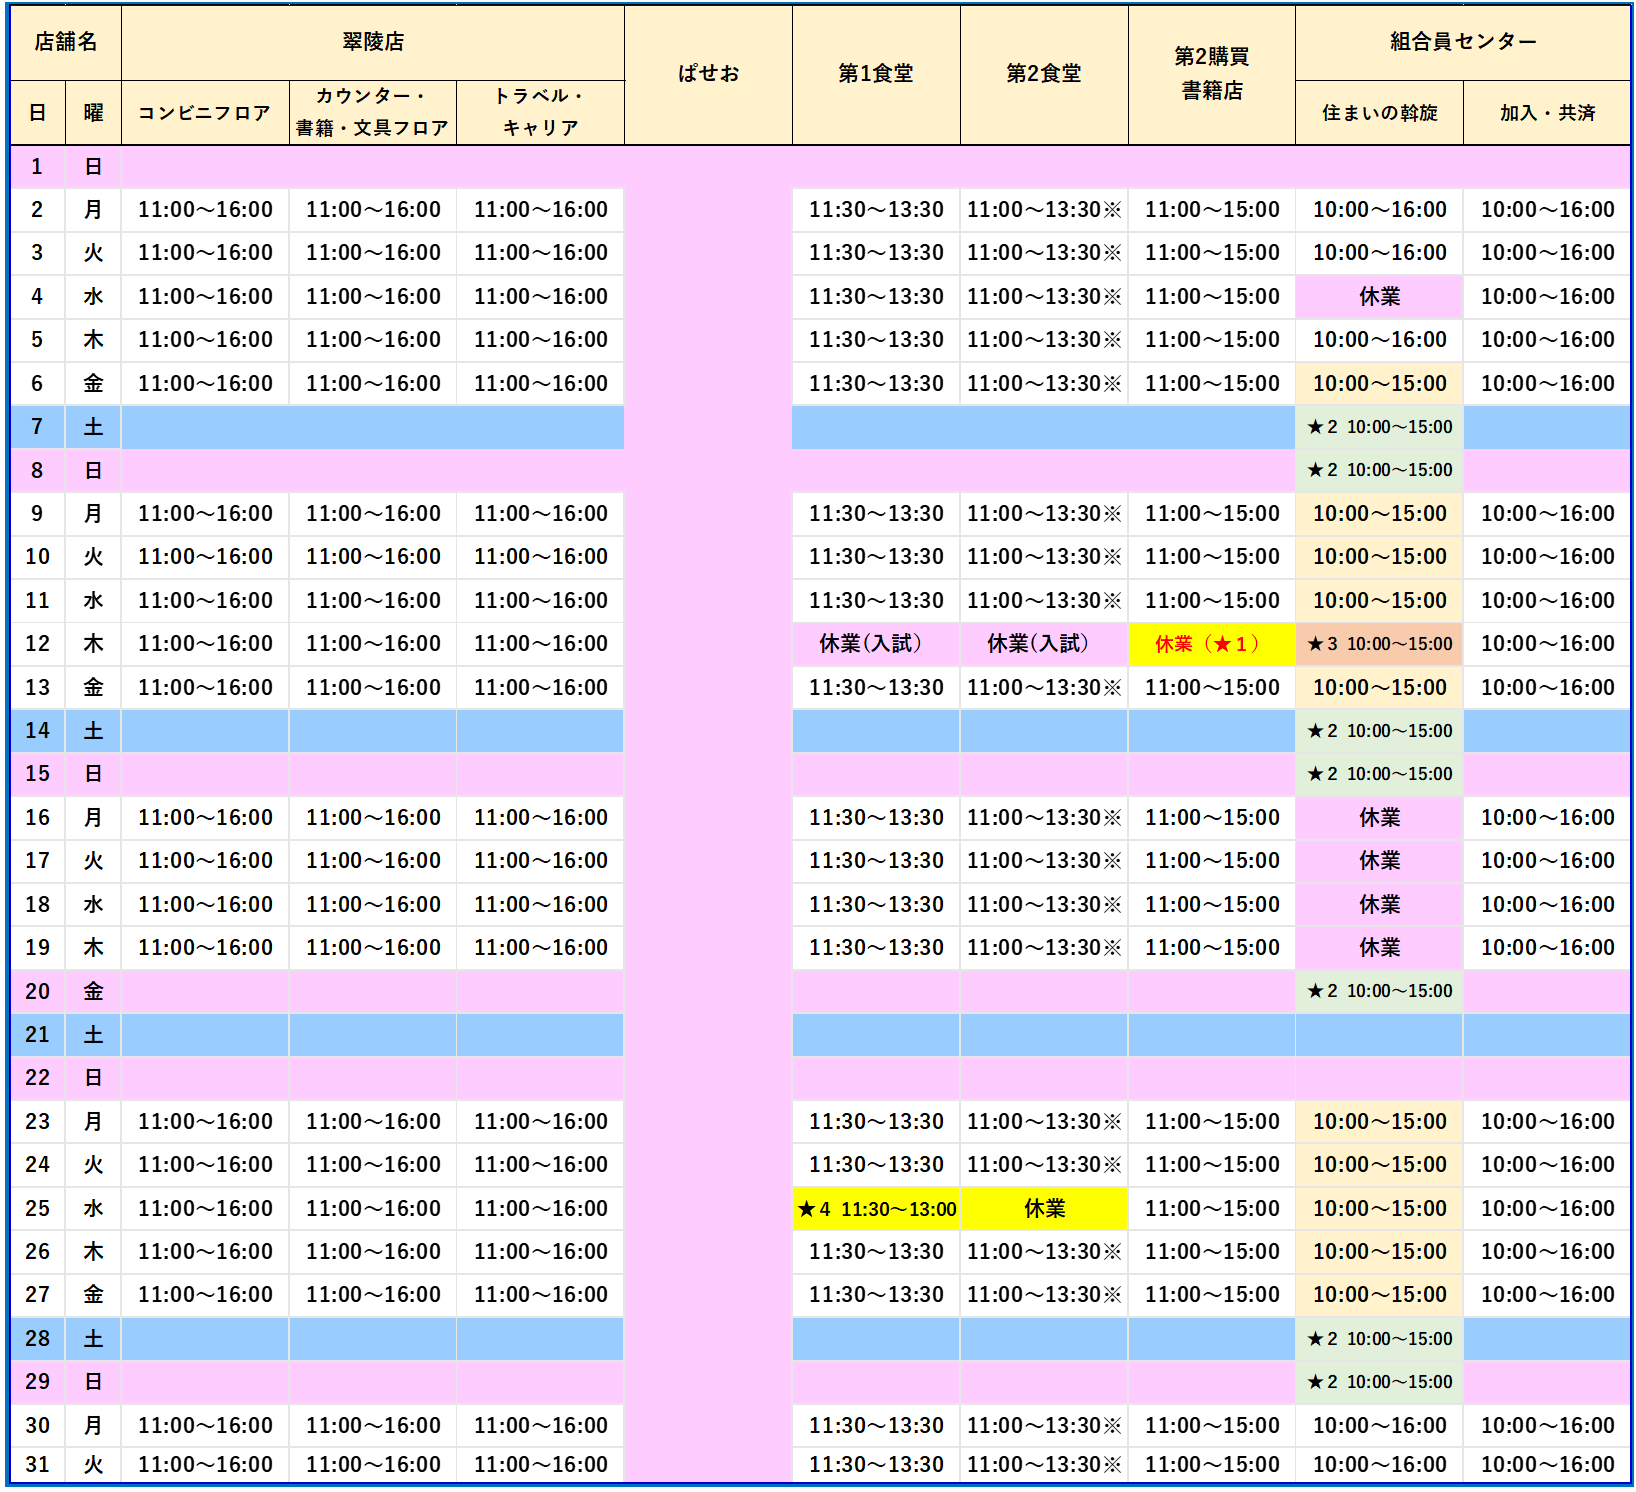Image resolution: width=1636 pixels, height=1492 pixels.
Task: Click the 第2食堂 column header
Action: point(1044,74)
